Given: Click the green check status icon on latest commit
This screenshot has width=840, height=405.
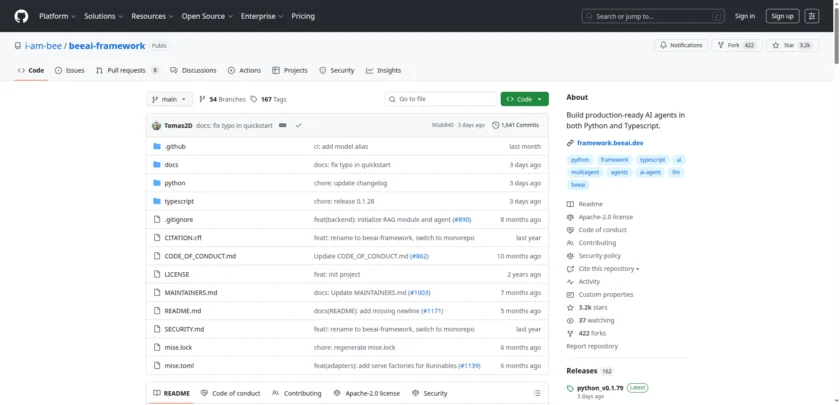Looking at the screenshot, I should (298, 125).
